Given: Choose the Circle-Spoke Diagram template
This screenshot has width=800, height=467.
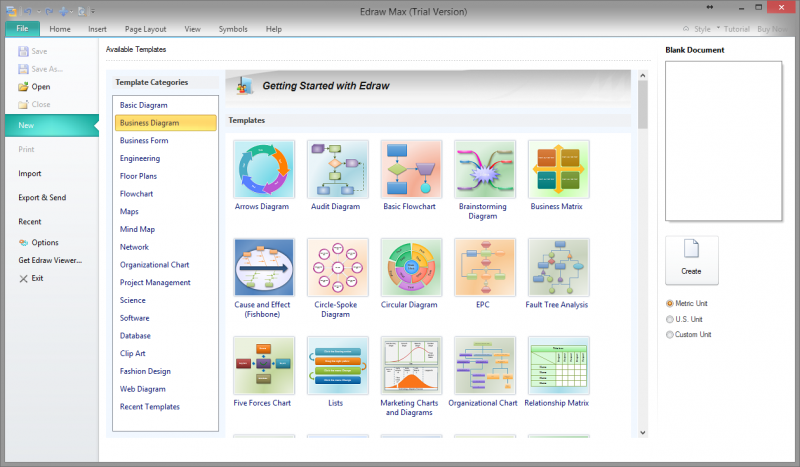Looking at the screenshot, I should point(338,267).
